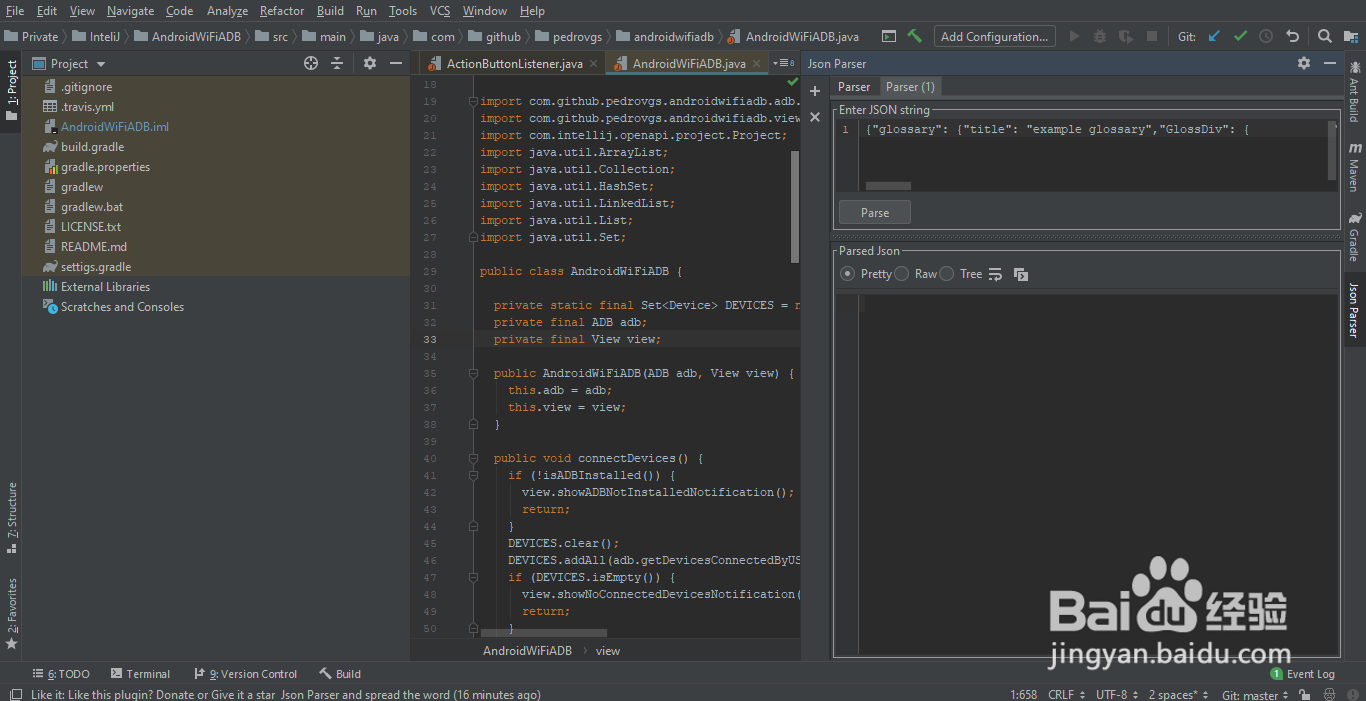The height and width of the screenshot is (701, 1366).
Task: Open the UTF-8 encoding selector
Action: click(x=1116, y=694)
